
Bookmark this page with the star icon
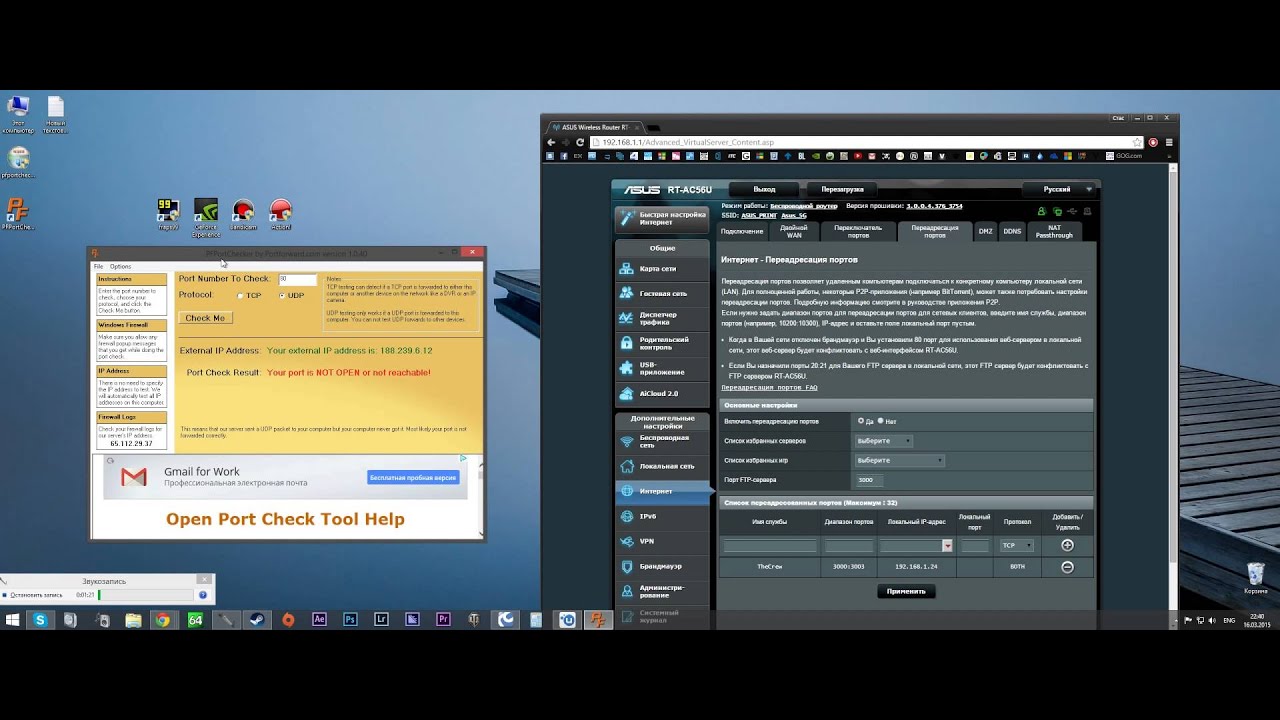[x=1137, y=142]
